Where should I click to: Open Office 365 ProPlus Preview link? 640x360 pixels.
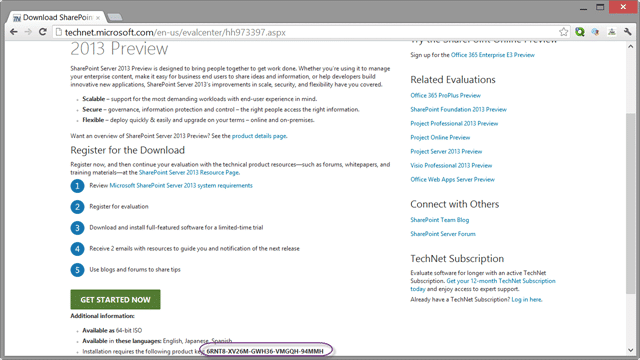click(x=445, y=96)
